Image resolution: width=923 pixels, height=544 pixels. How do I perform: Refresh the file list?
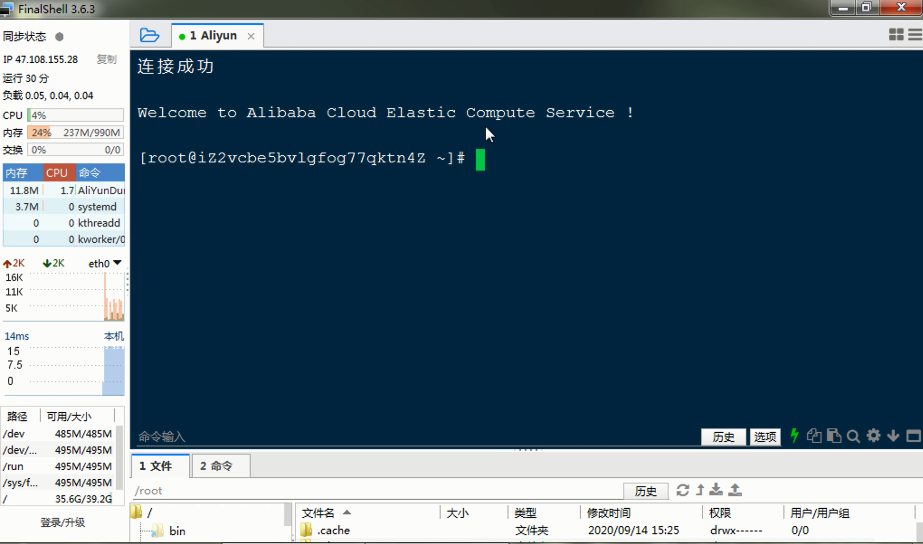[683, 490]
